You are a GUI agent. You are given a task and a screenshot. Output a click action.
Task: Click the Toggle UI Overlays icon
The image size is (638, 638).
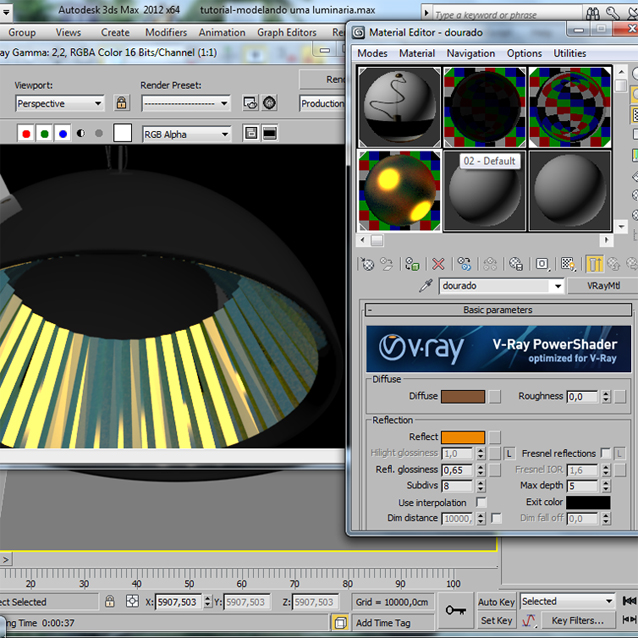click(251, 133)
